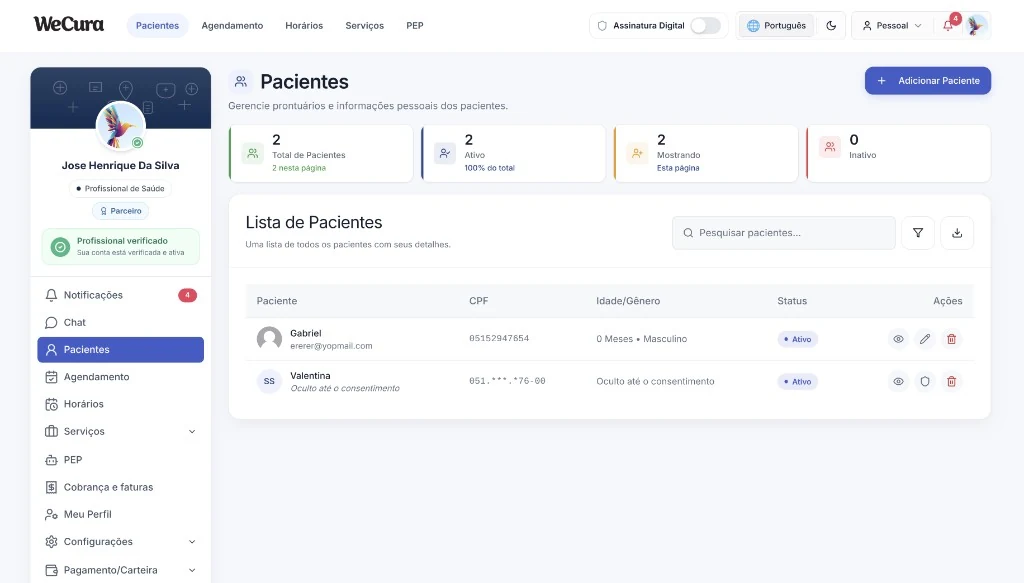This screenshot has width=1024, height=583.
Task: View Gabriel details with eye icon
Action: [x=898, y=339]
